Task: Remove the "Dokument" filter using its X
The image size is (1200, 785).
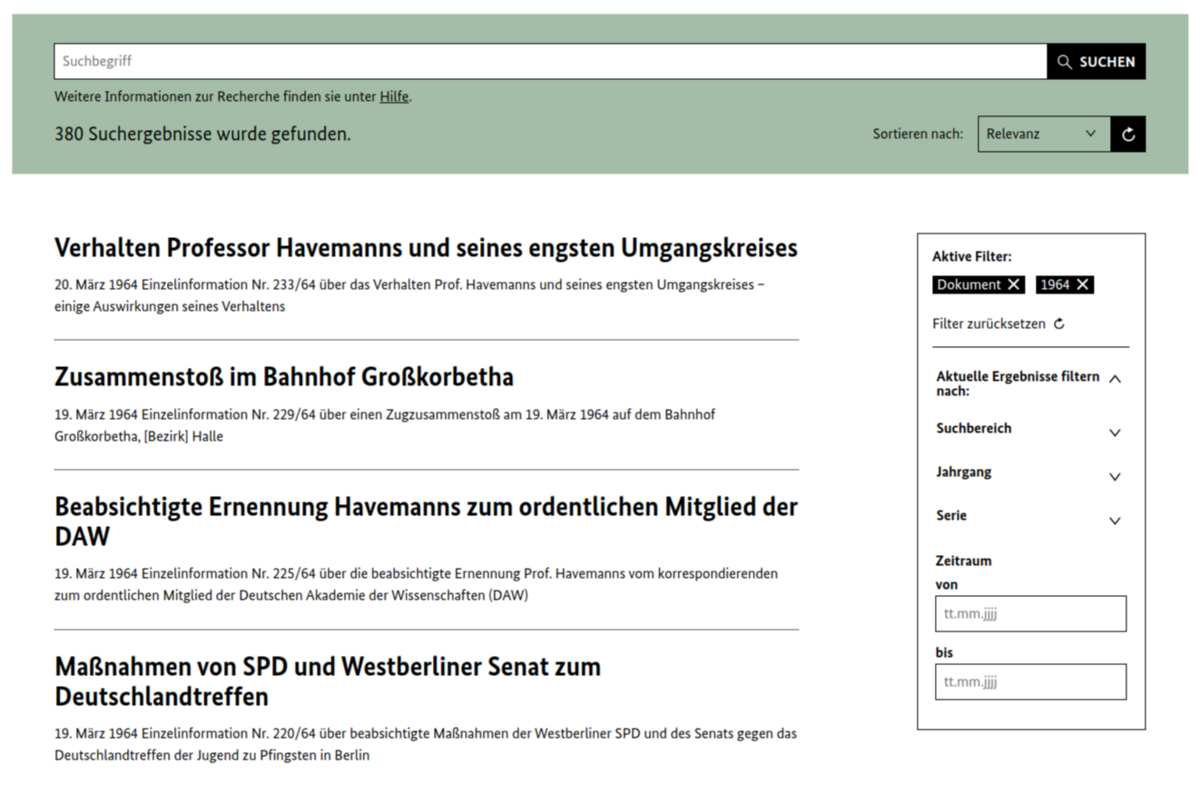Action: point(1015,284)
